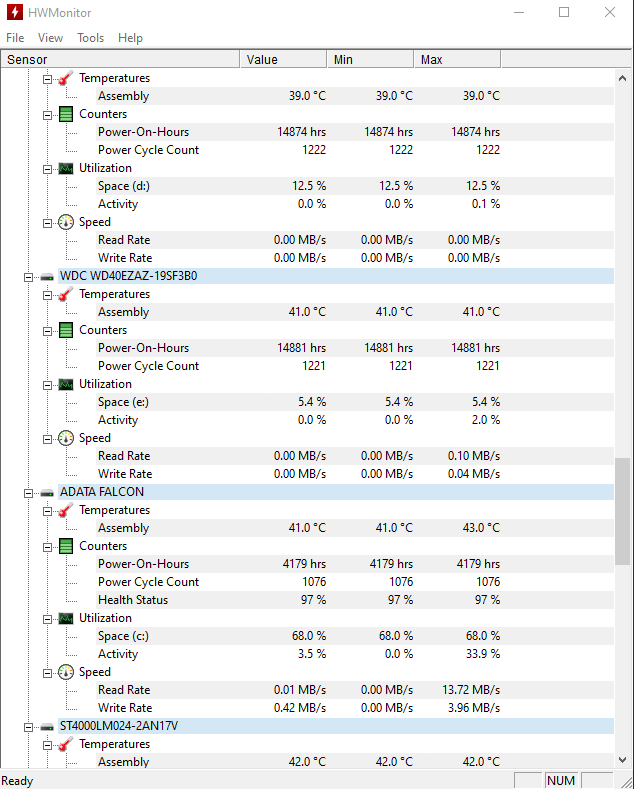Collapse the ADATA FALCON drive node

tap(28, 493)
